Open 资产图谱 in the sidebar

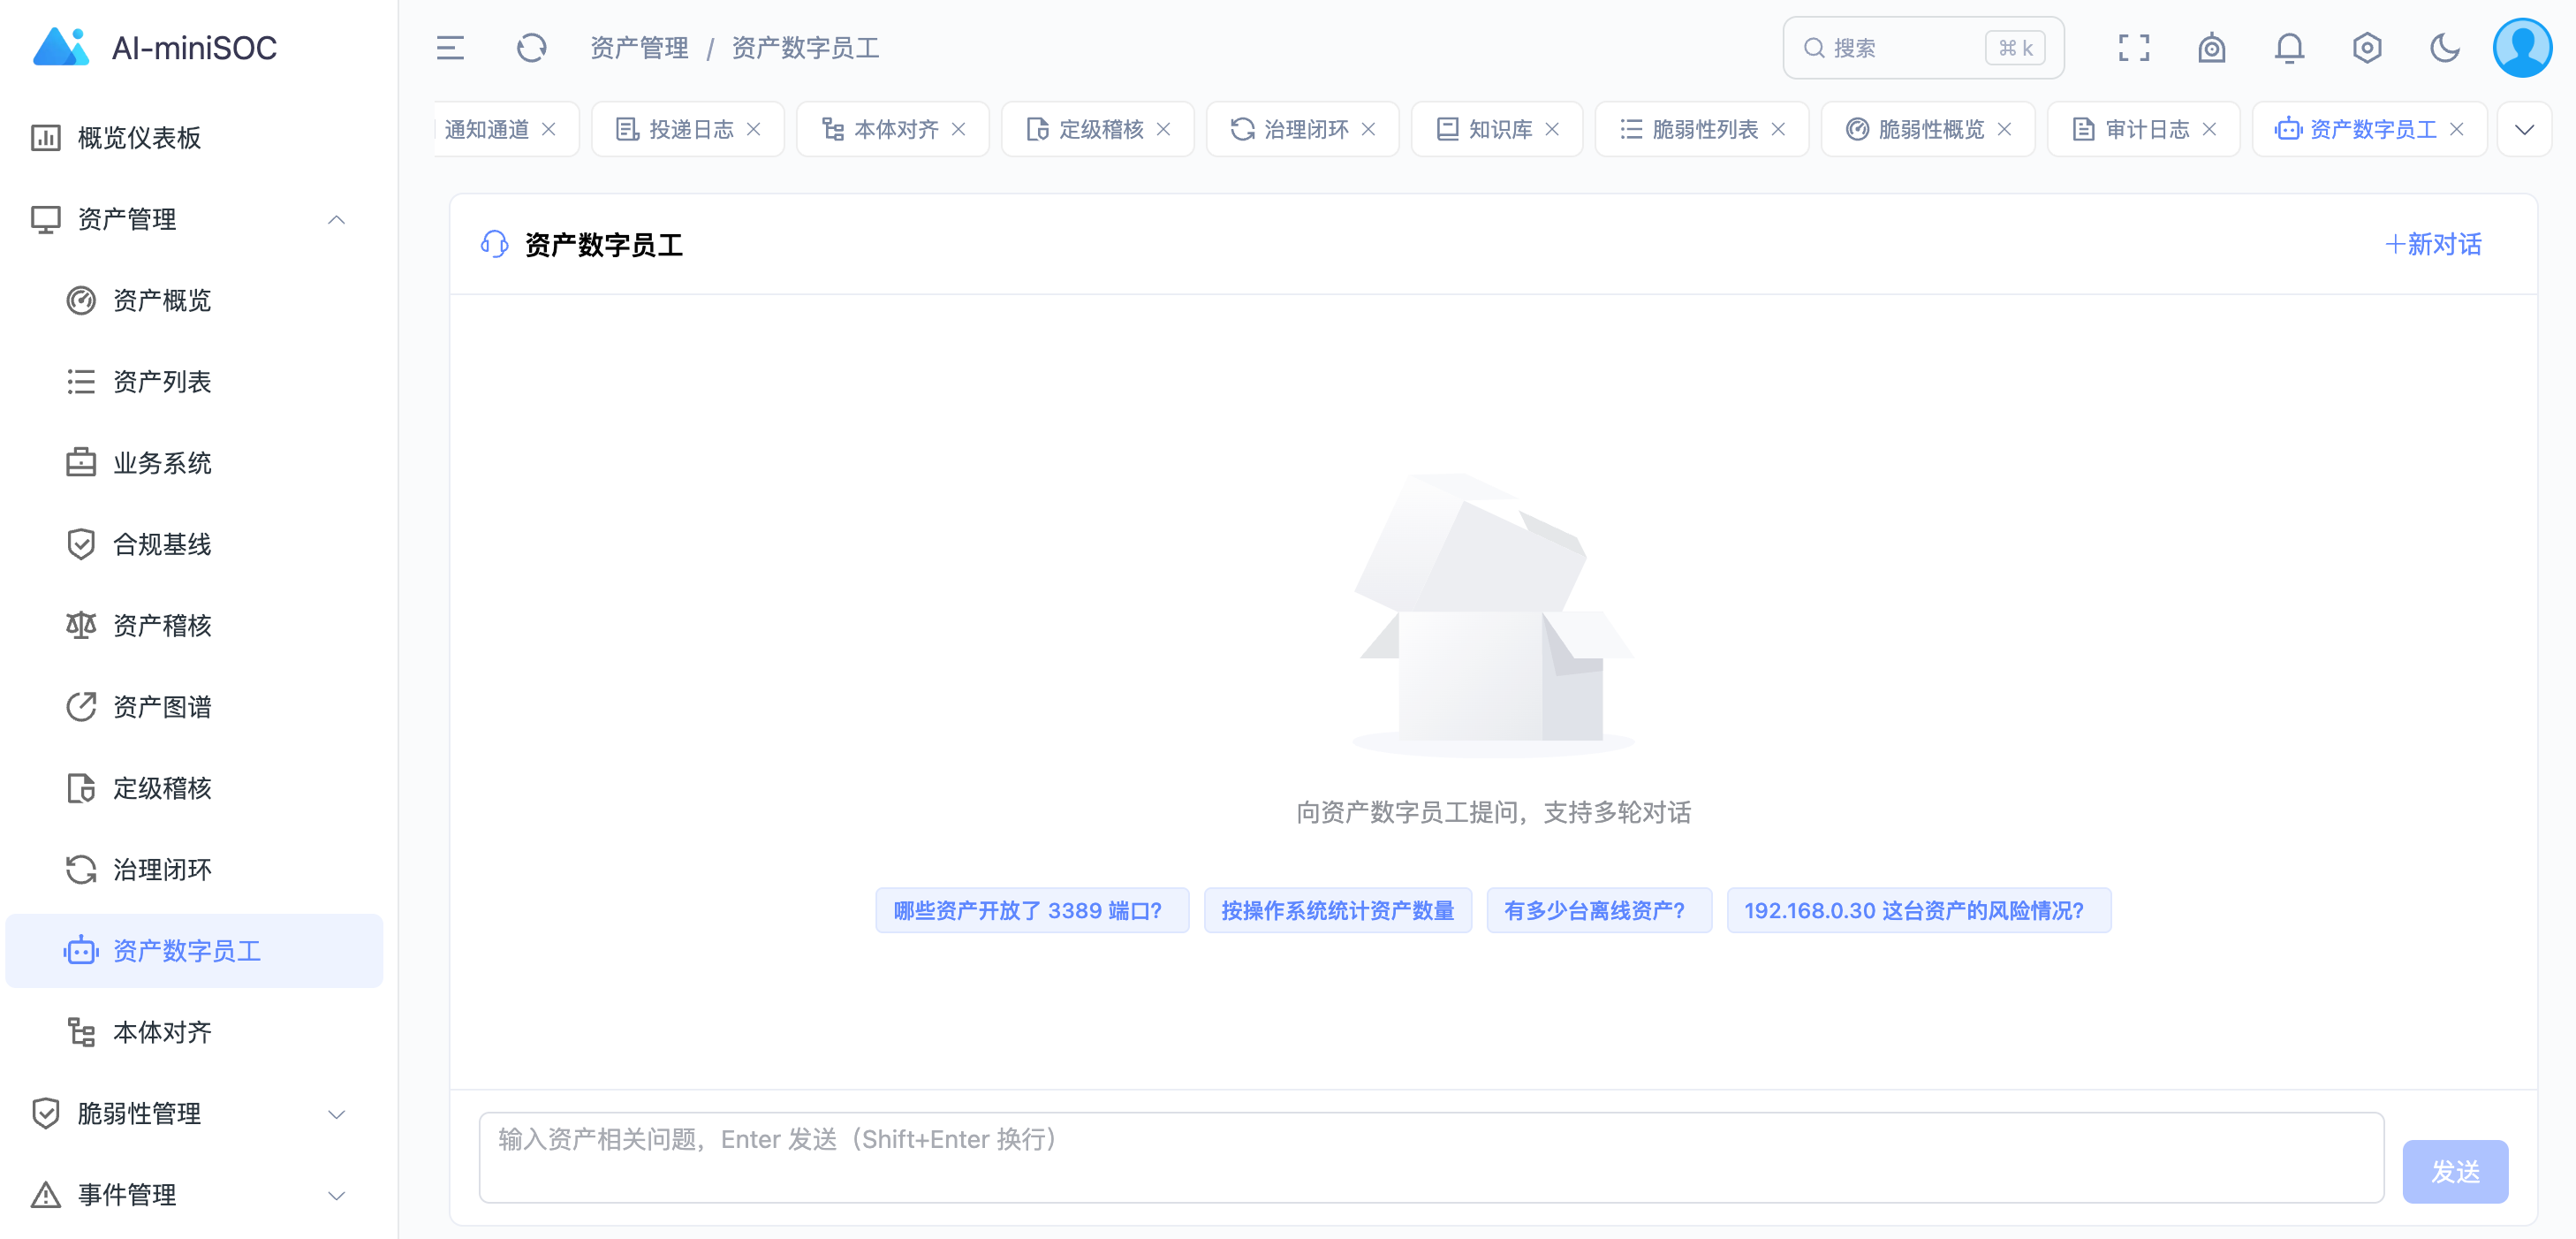[195, 707]
